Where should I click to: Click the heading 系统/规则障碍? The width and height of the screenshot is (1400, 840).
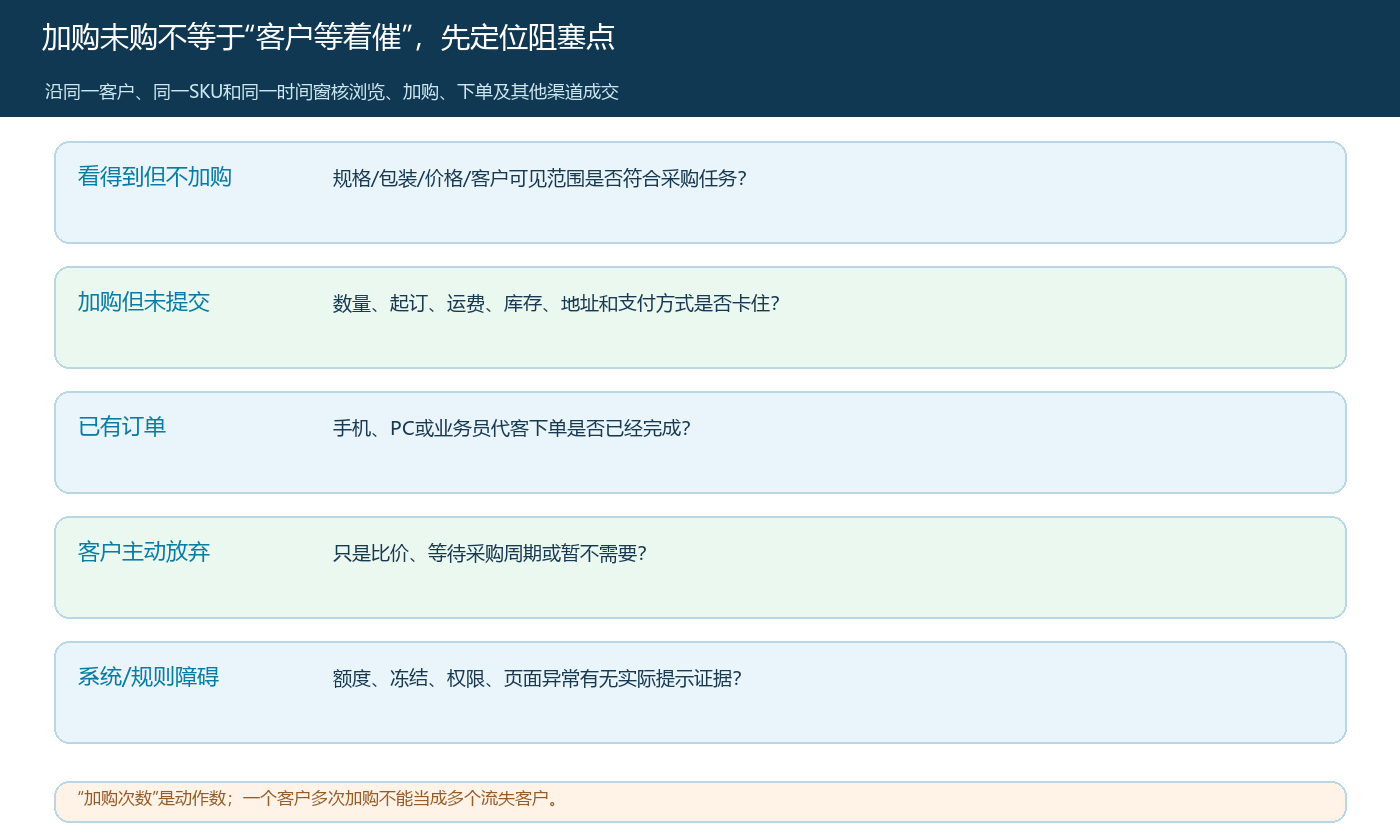[148, 677]
